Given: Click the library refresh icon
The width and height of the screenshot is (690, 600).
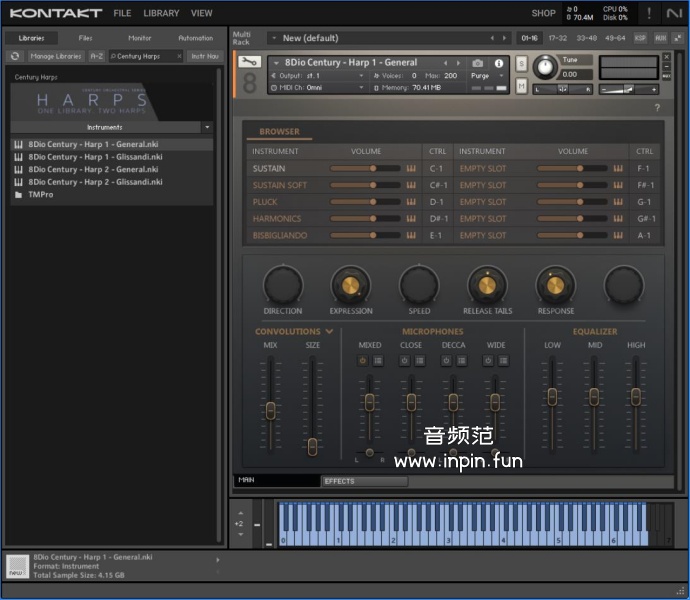Looking at the screenshot, I should pos(16,56).
